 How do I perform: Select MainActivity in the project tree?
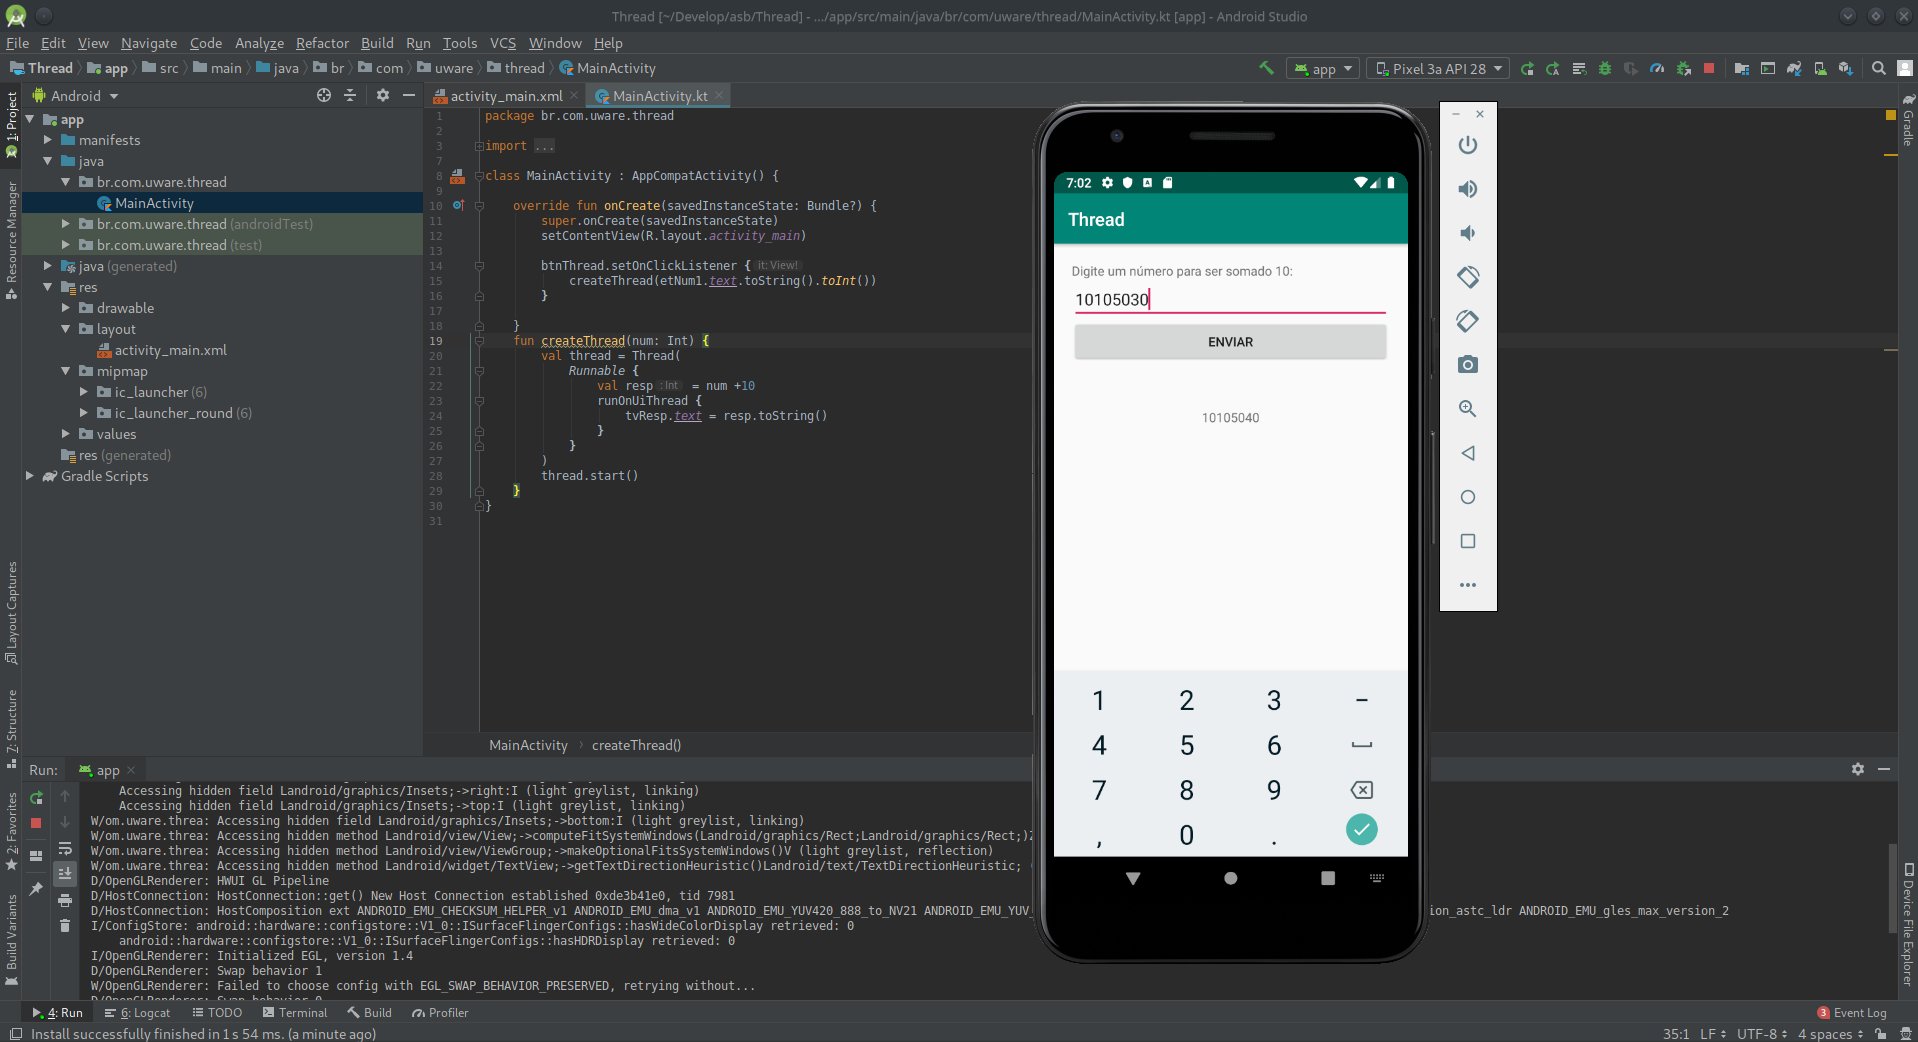tap(154, 203)
